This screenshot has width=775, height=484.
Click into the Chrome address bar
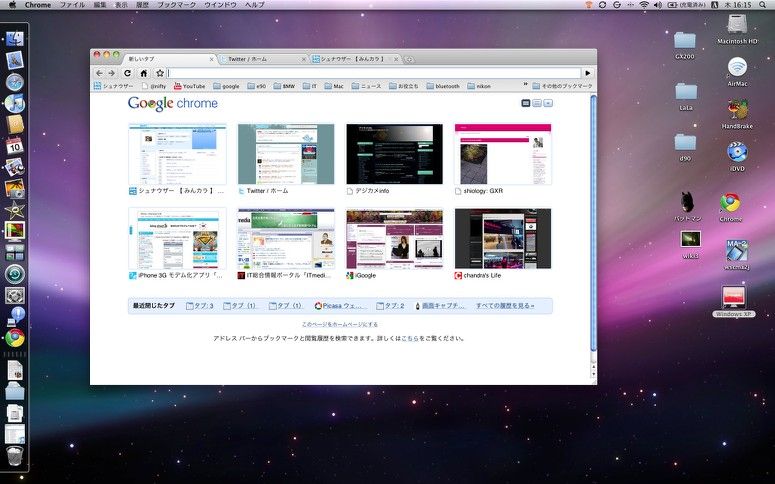374,73
